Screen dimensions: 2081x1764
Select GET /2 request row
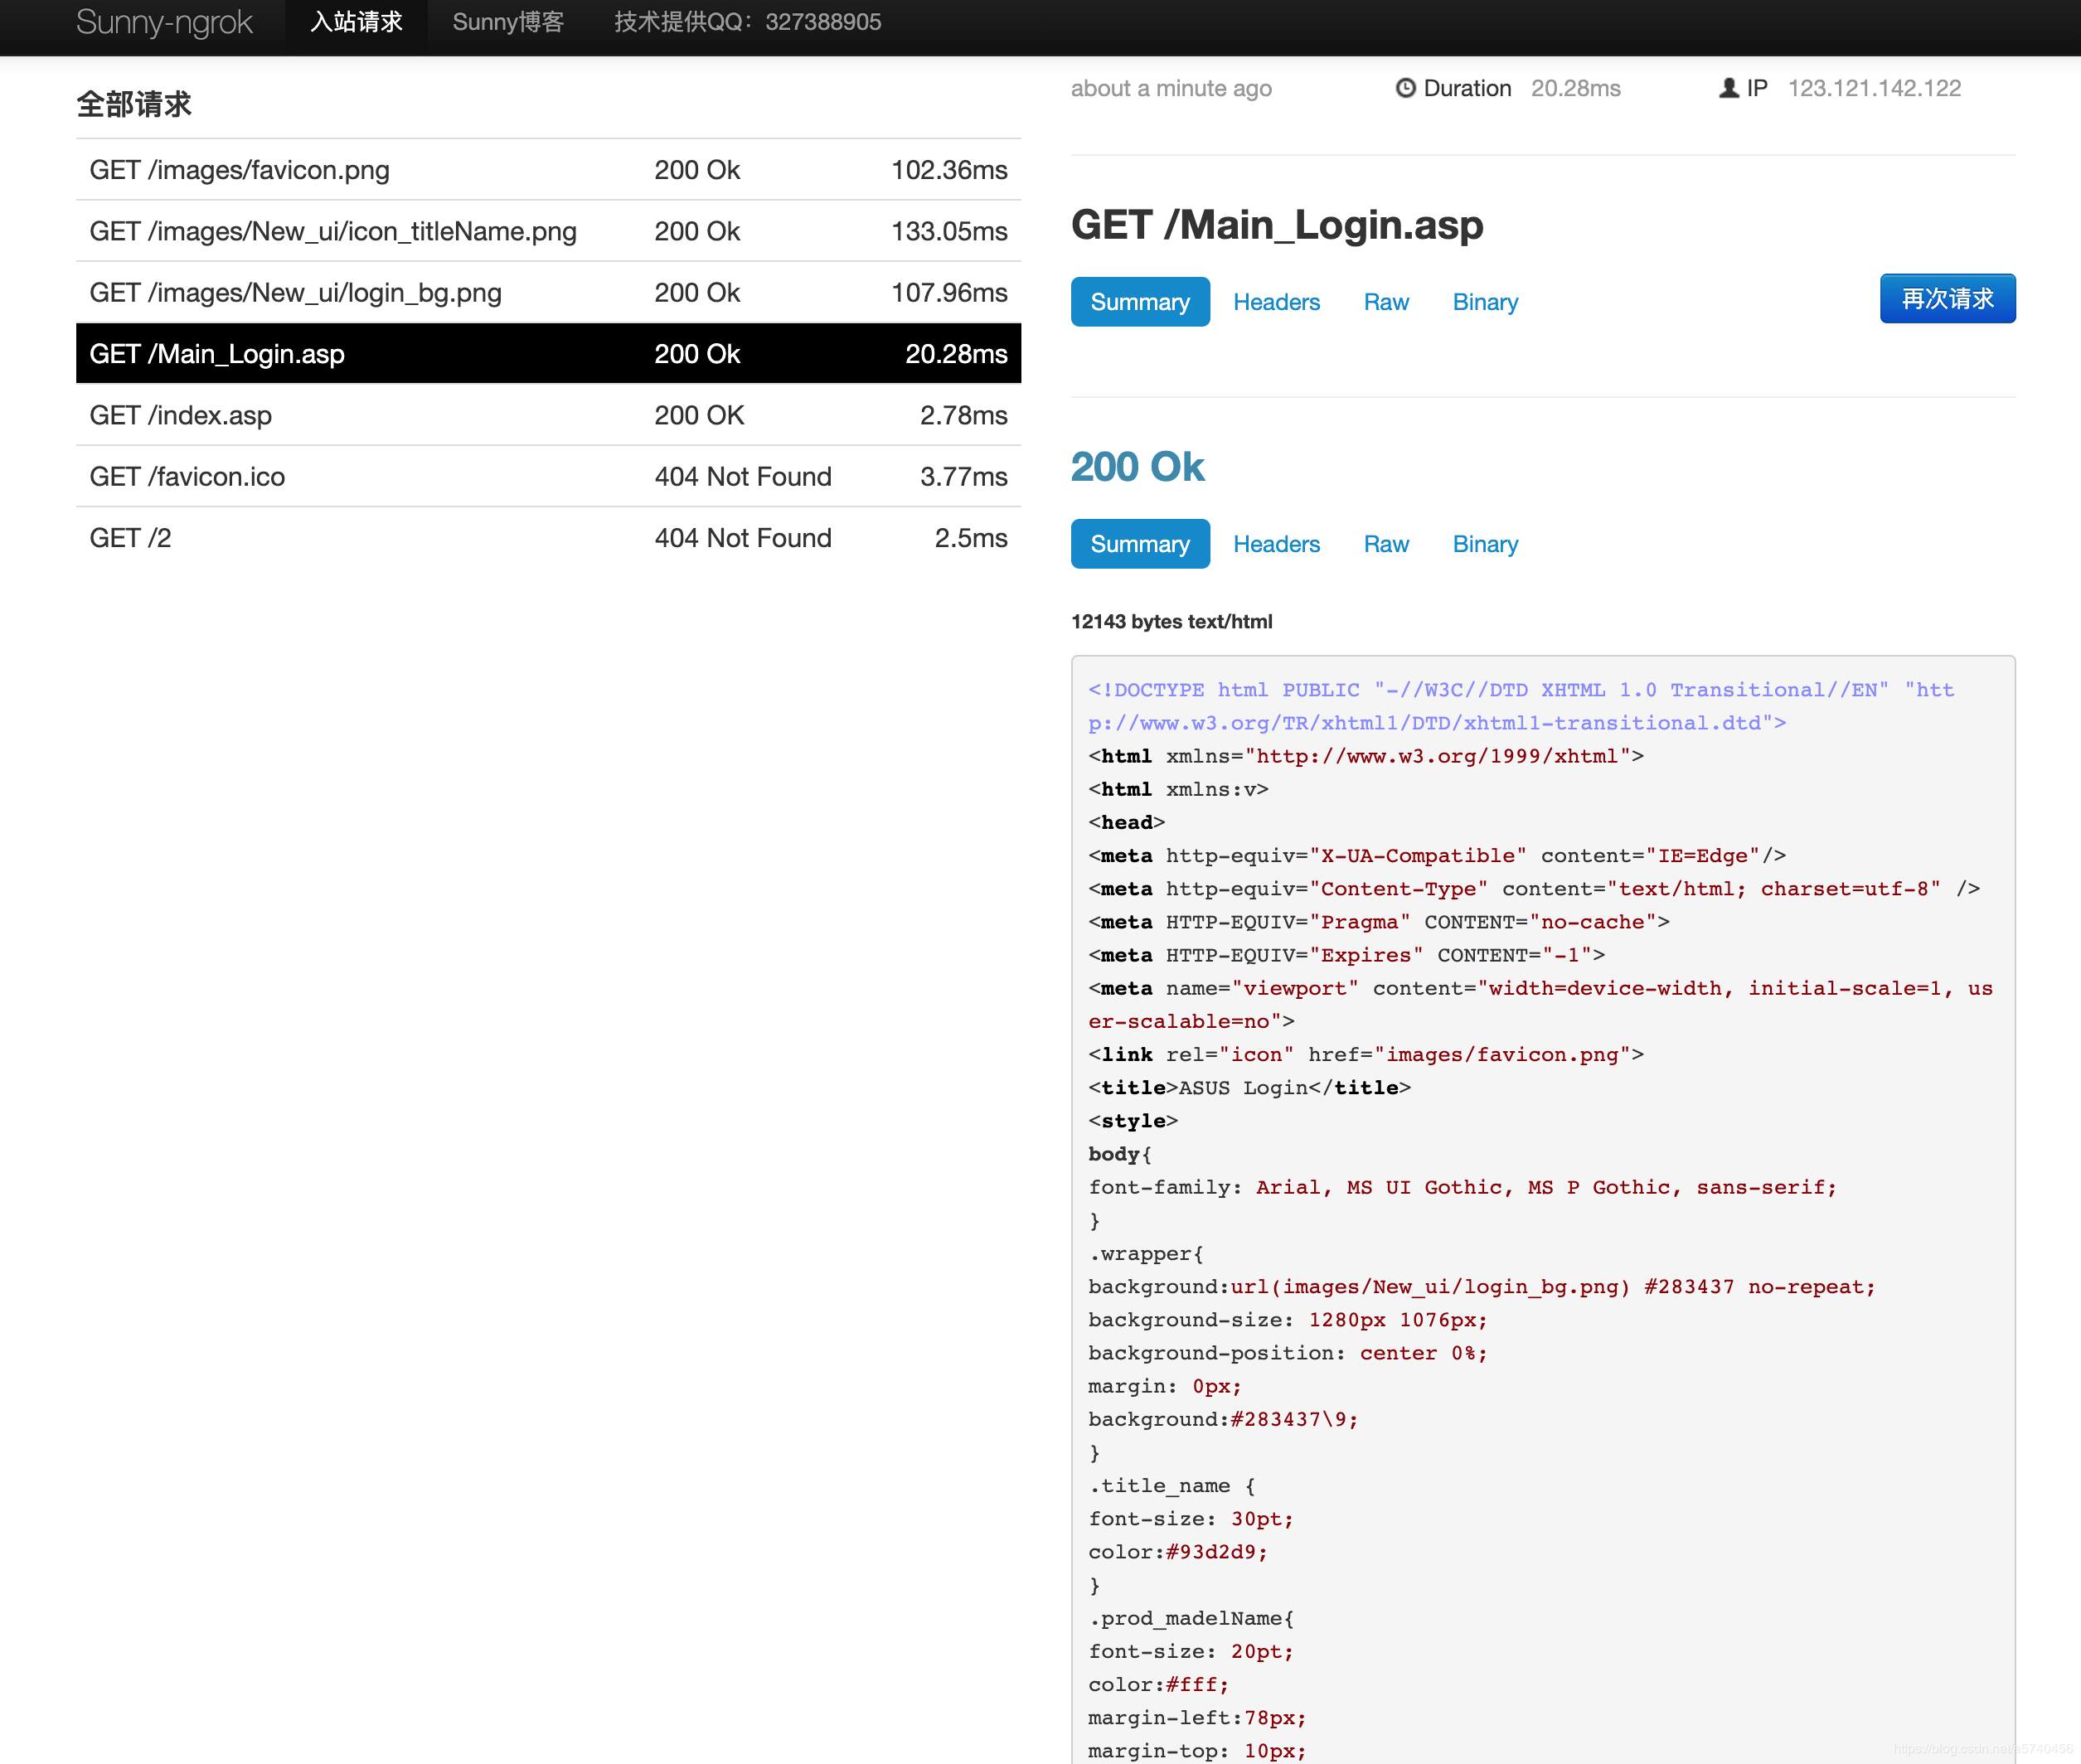coord(548,538)
